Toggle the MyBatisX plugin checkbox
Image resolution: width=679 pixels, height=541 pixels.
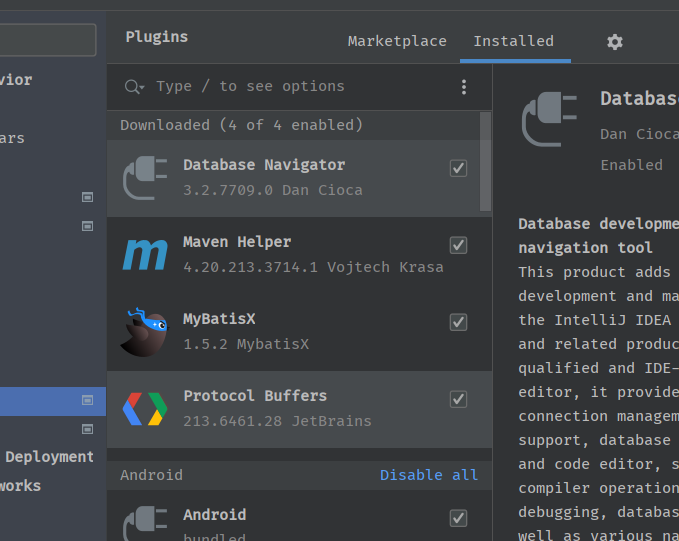pyautogui.click(x=458, y=322)
